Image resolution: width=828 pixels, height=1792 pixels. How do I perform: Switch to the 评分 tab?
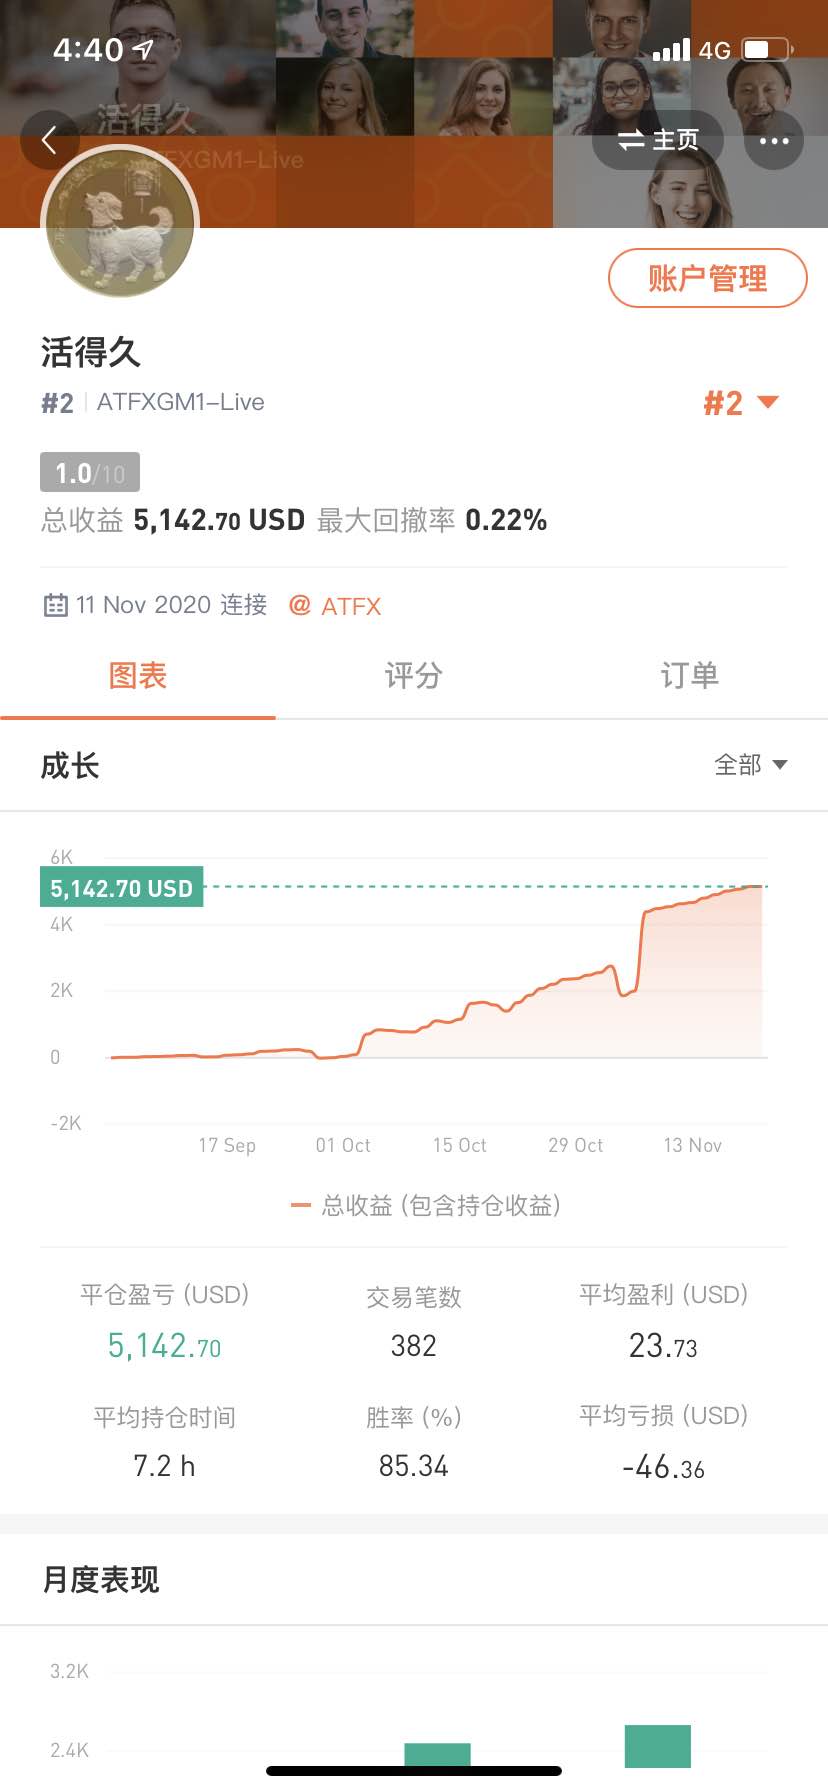click(x=413, y=676)
